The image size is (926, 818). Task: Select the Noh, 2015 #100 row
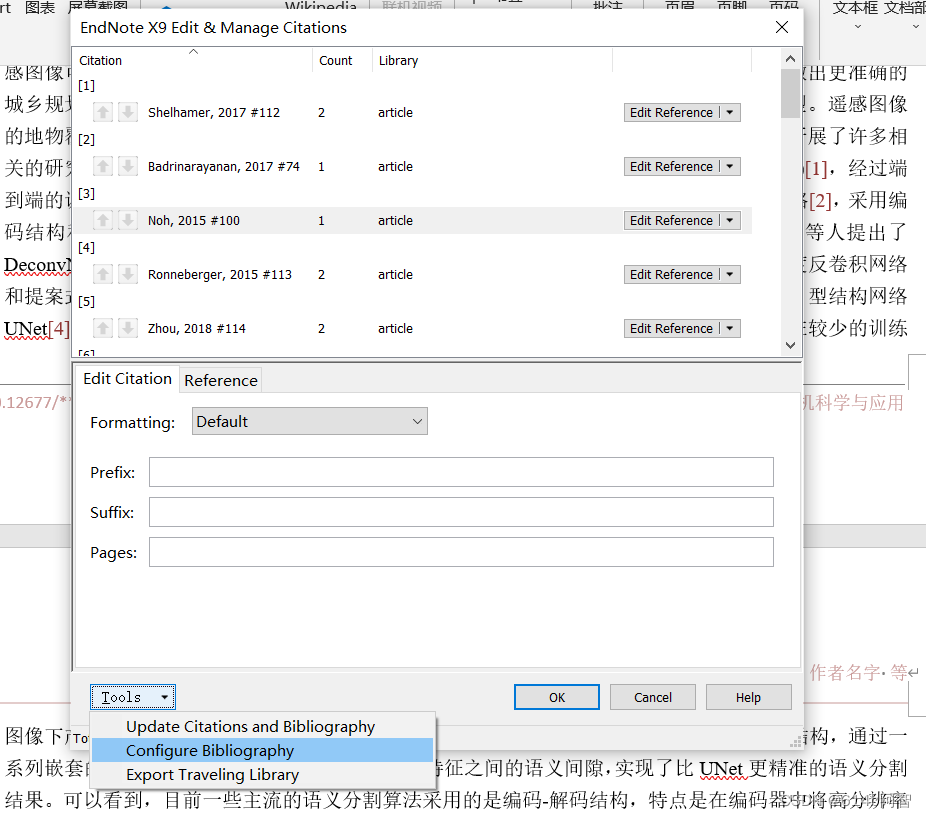413,220
